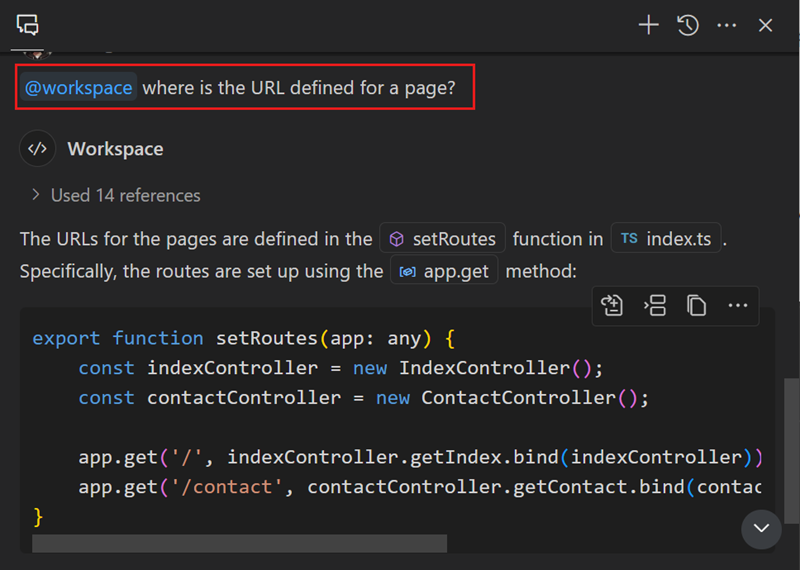This screenshot has height=570, width=800.
Task: Go to the app.get symbol reference
Action: [x=444, y=271]
